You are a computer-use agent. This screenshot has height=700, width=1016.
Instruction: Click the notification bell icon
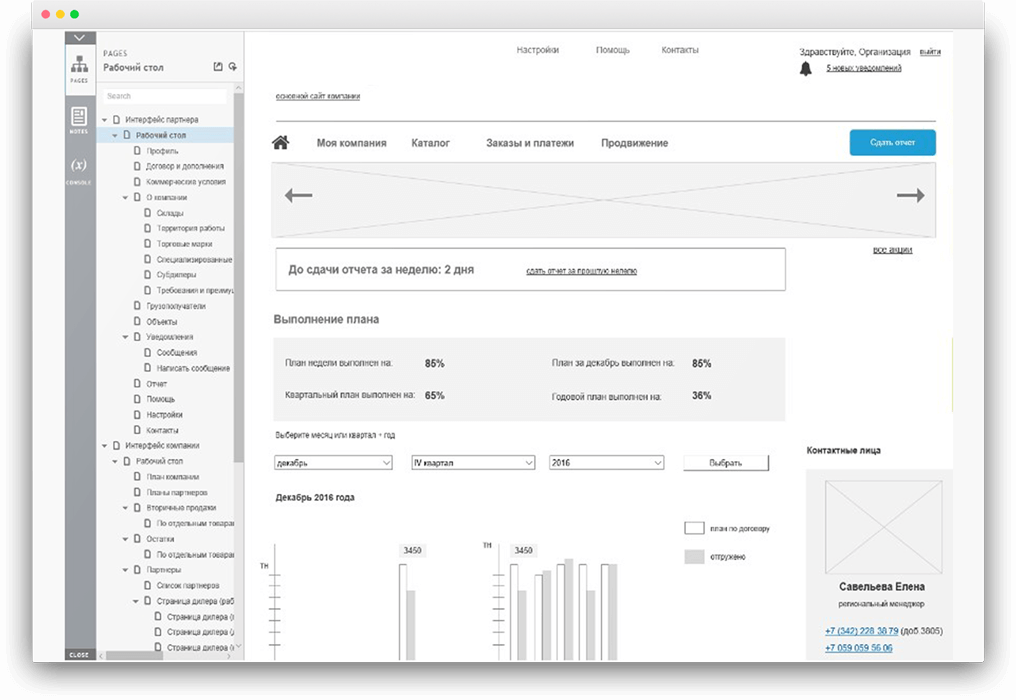[x=805, y=69]
